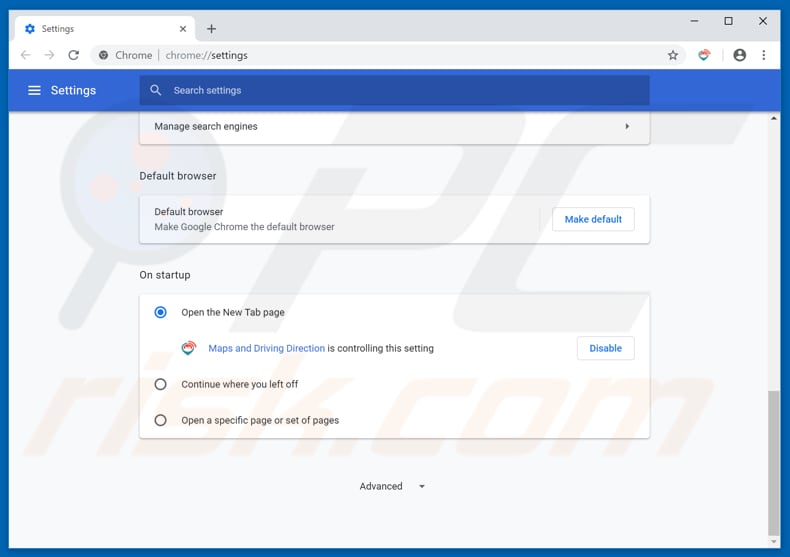This screenshot has height=557, width=790.
Task: Open the Maps and Driving Direction link
Action: pyautogui.click(x=267, y=348)
